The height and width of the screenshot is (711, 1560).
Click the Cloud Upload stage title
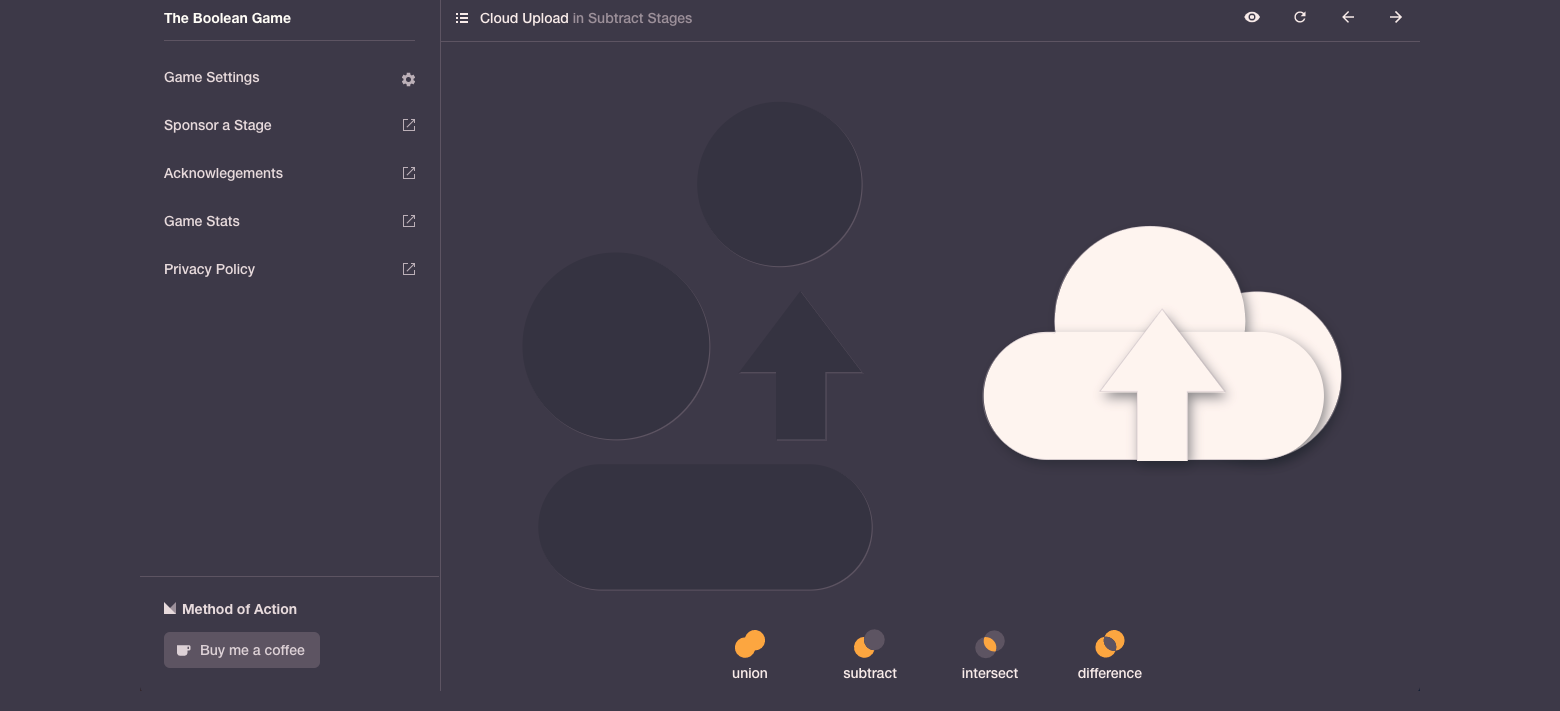click(524, 18)
